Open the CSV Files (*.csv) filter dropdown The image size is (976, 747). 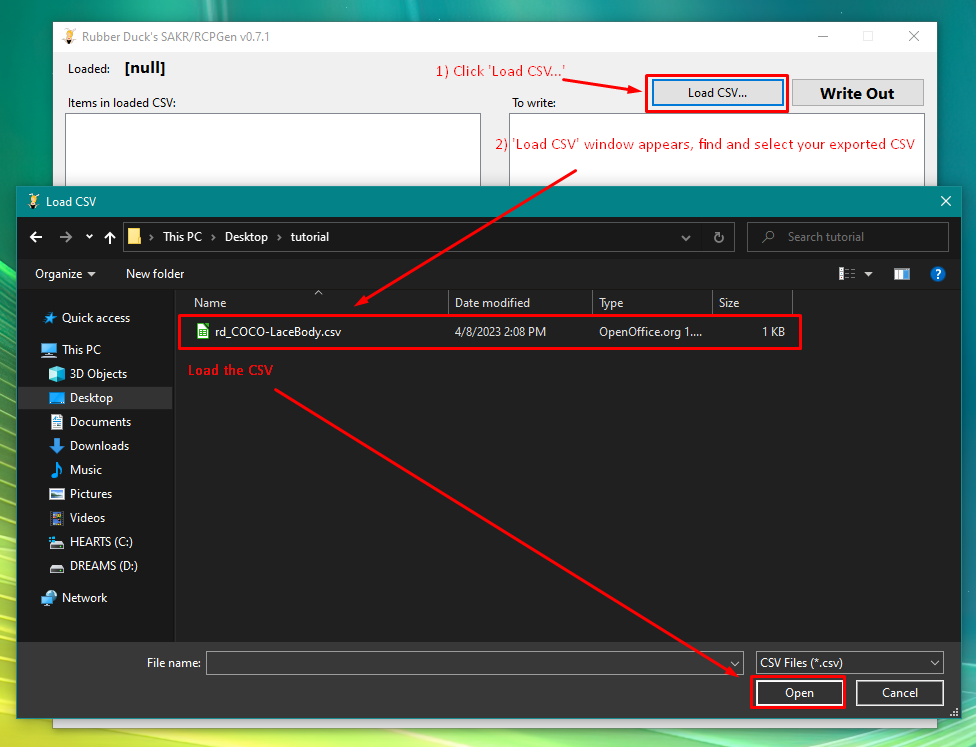point(849,663)
